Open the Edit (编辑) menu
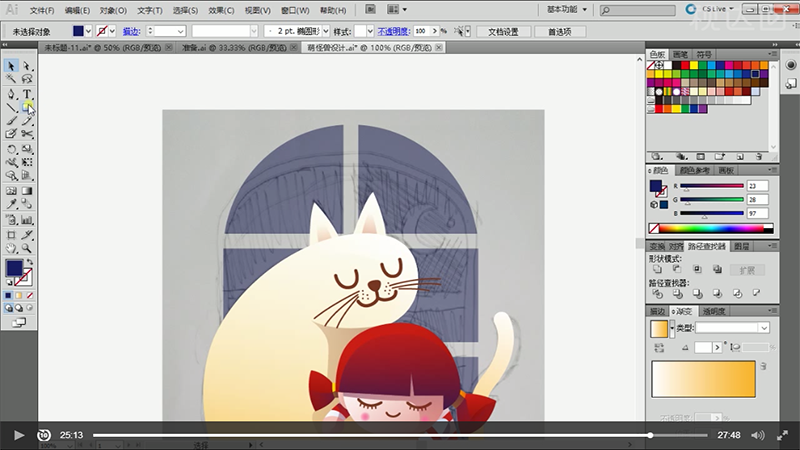This screenshot has width=800, height=450. coord(78,10)
